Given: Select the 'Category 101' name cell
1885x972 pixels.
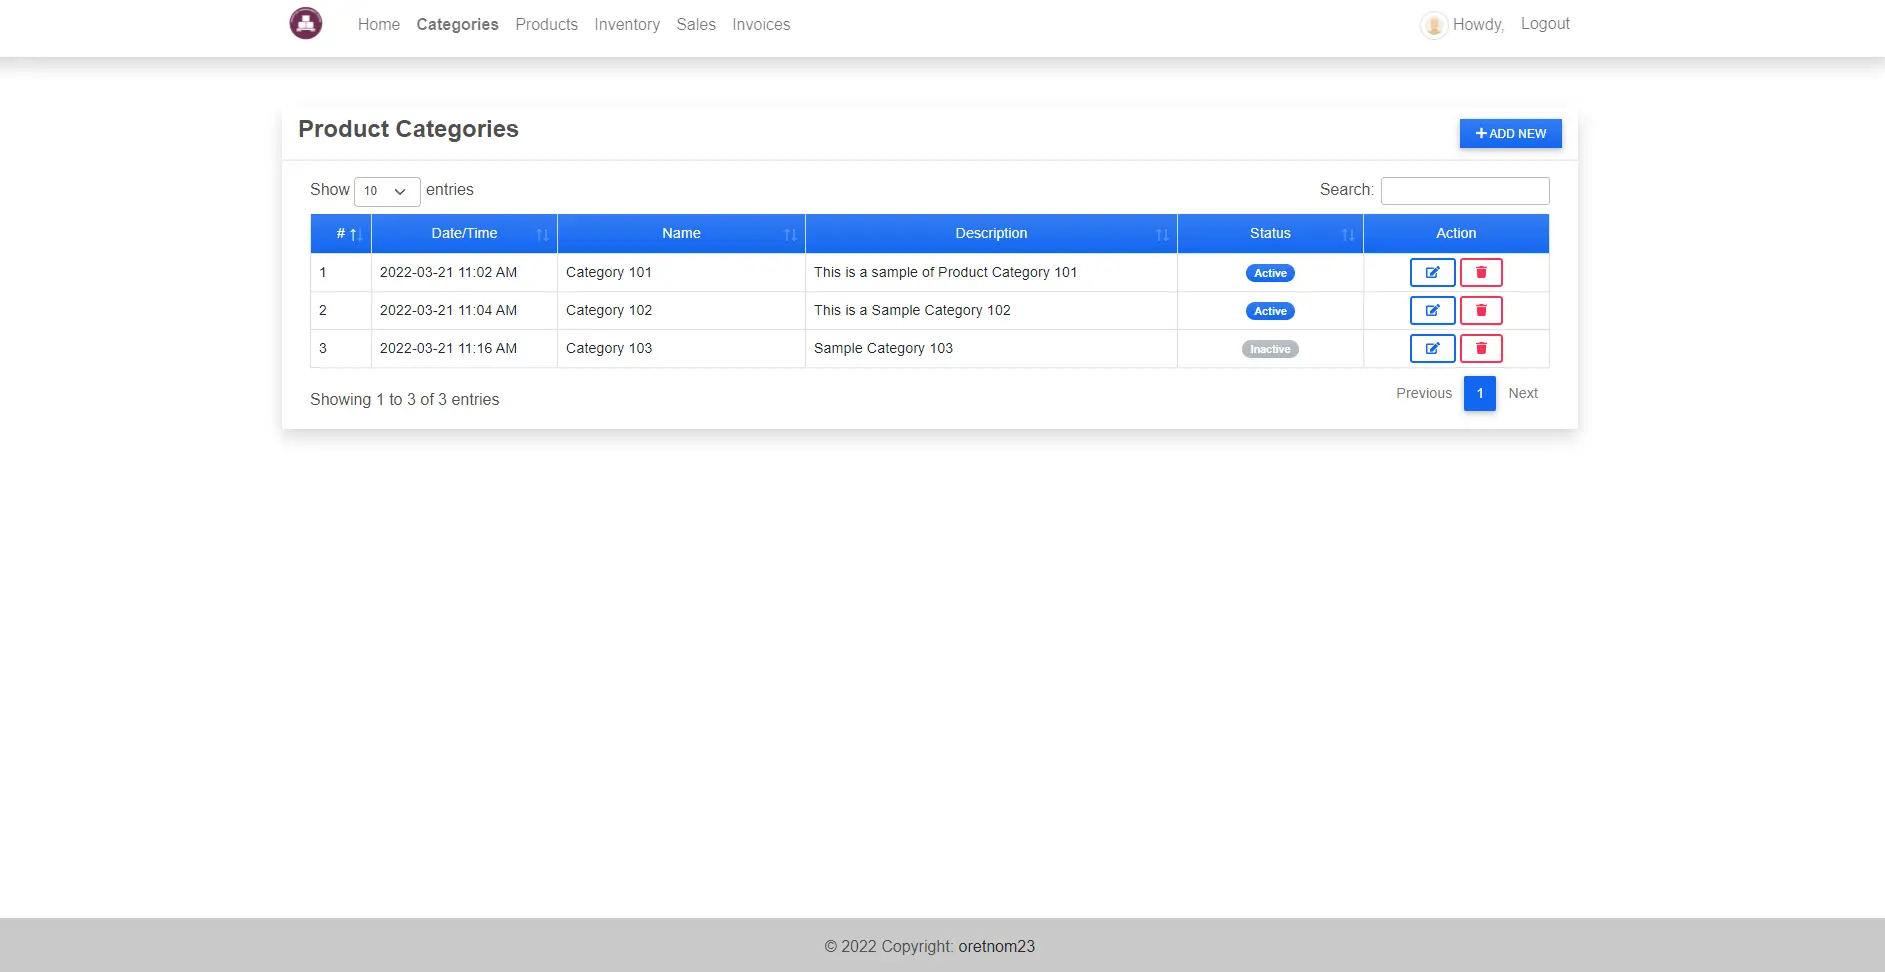Looking at the screenshot, I should pyautogui.click(x=681, y=272).
